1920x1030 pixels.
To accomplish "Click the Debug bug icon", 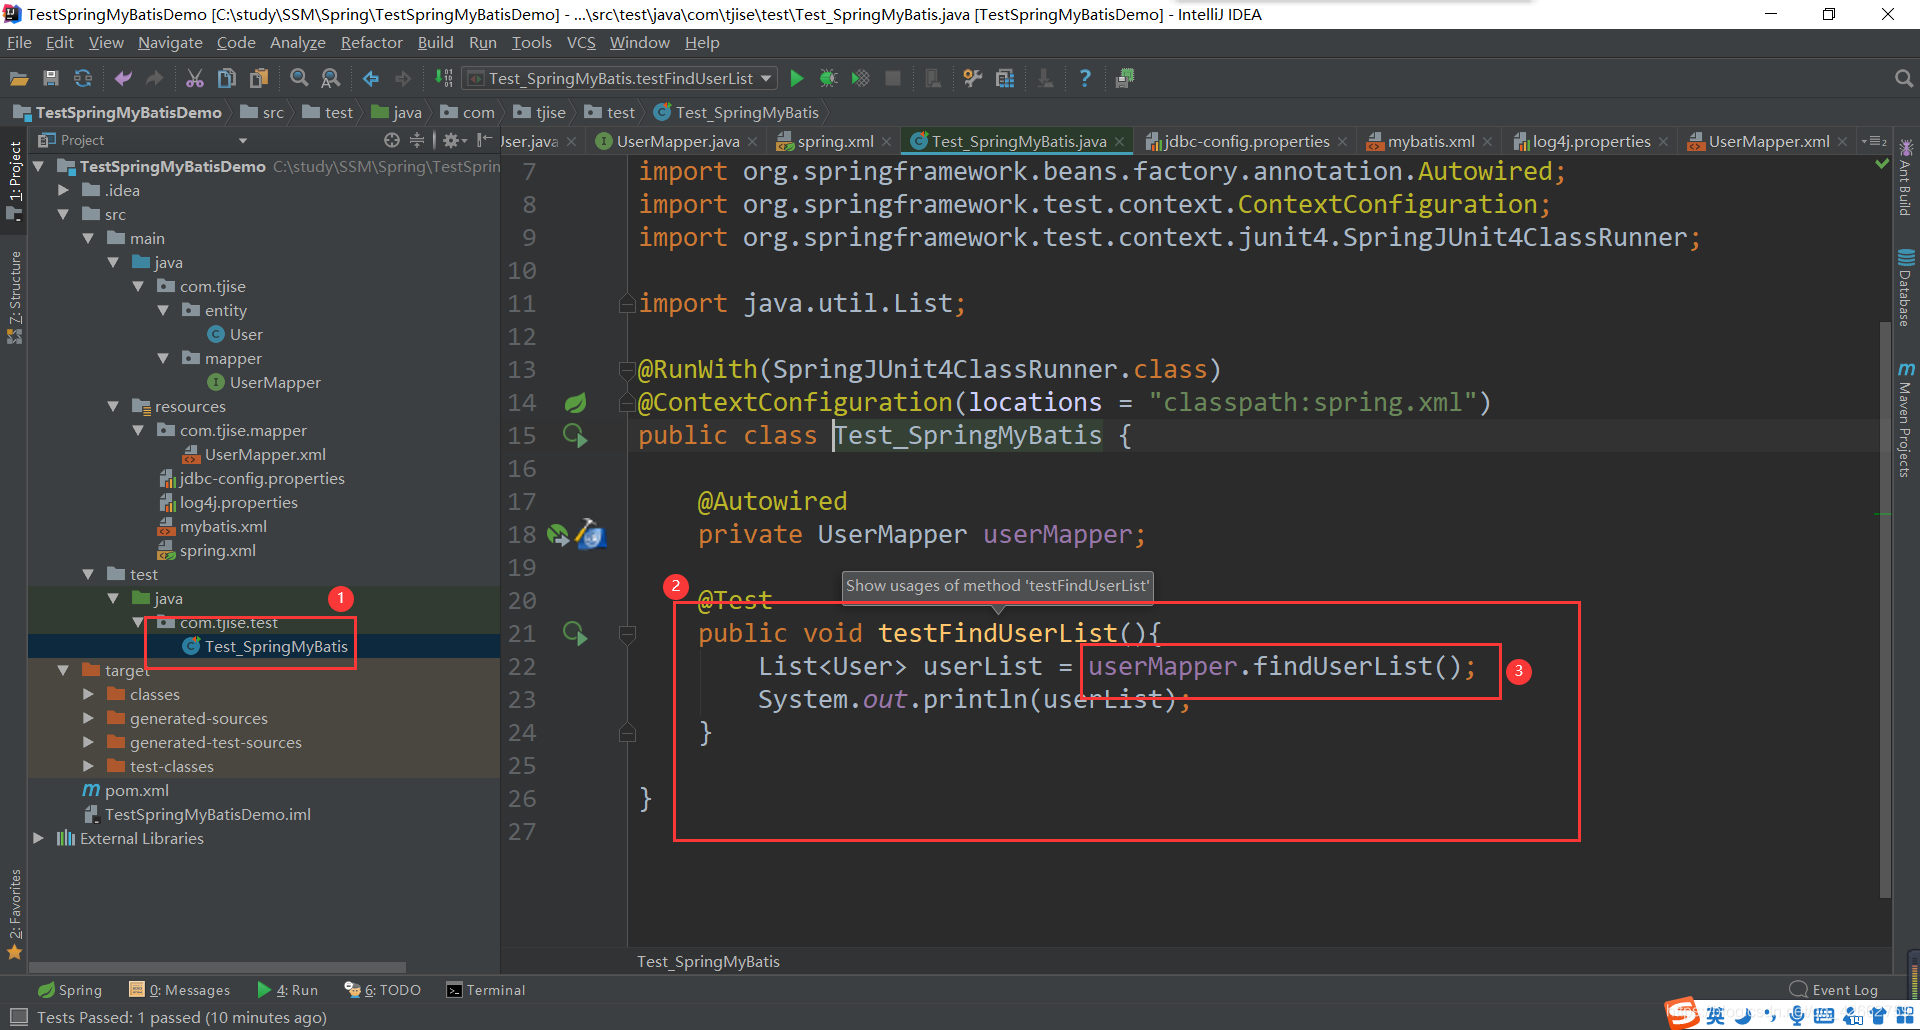I will tap(829, 78).
